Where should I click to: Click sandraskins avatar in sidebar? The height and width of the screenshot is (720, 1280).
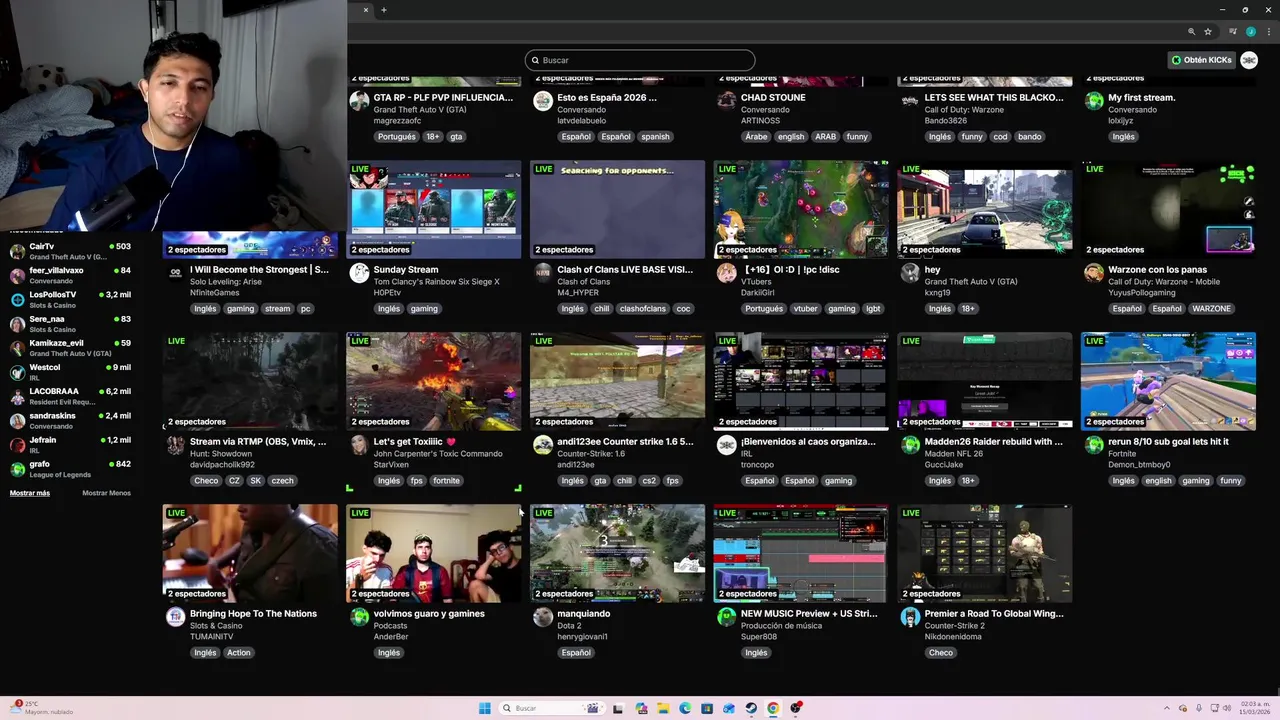tap(17, 420)
